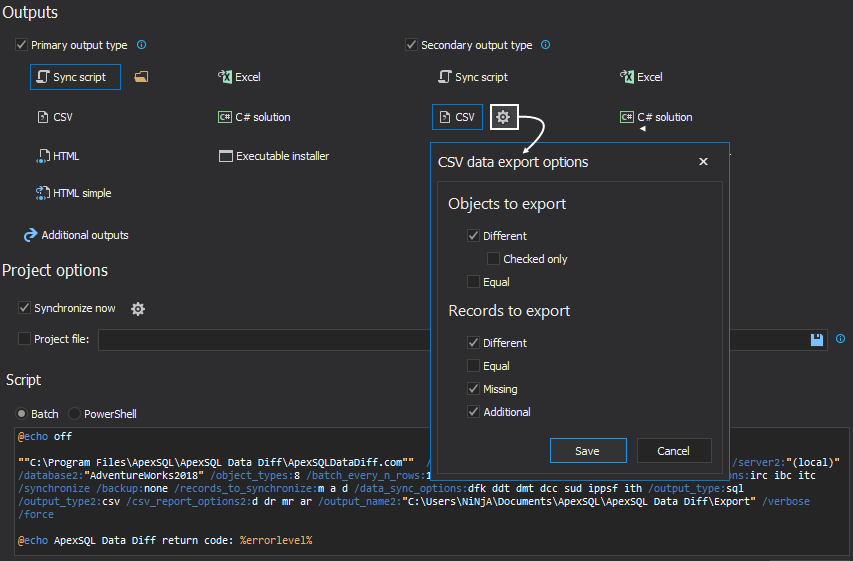Toggle Different under Objects to export

(x=473, y=236)
